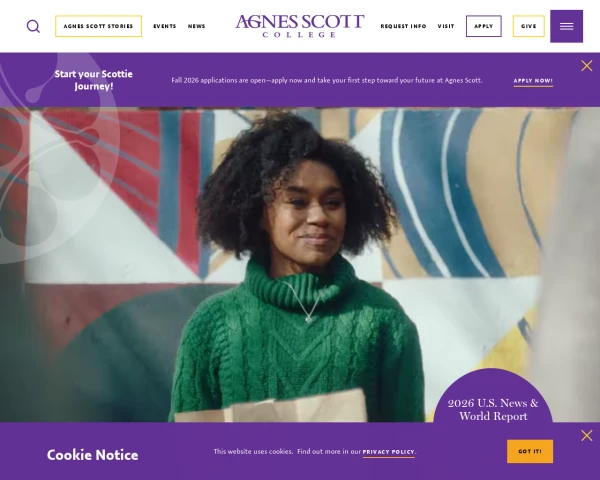The height and width of the screenshot is (480, 600).
Task: Dismiss the Cookie Notice with X icon
Action: pos(586,436)
